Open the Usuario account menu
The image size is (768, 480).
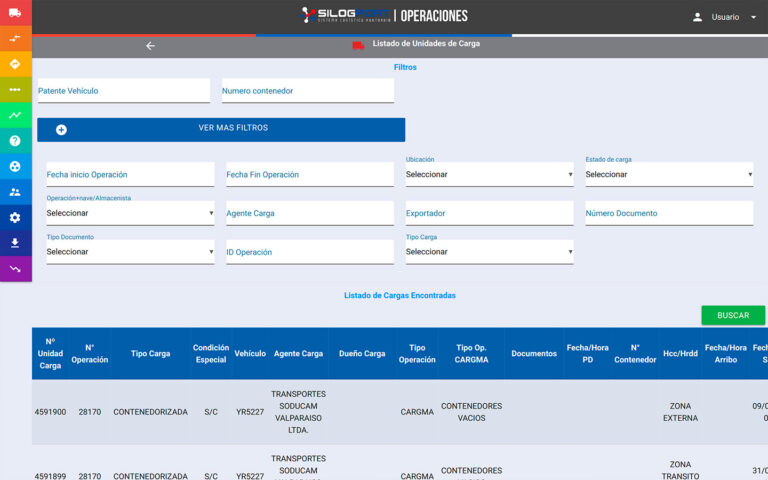pyautogui.click(x=725, y=17)
